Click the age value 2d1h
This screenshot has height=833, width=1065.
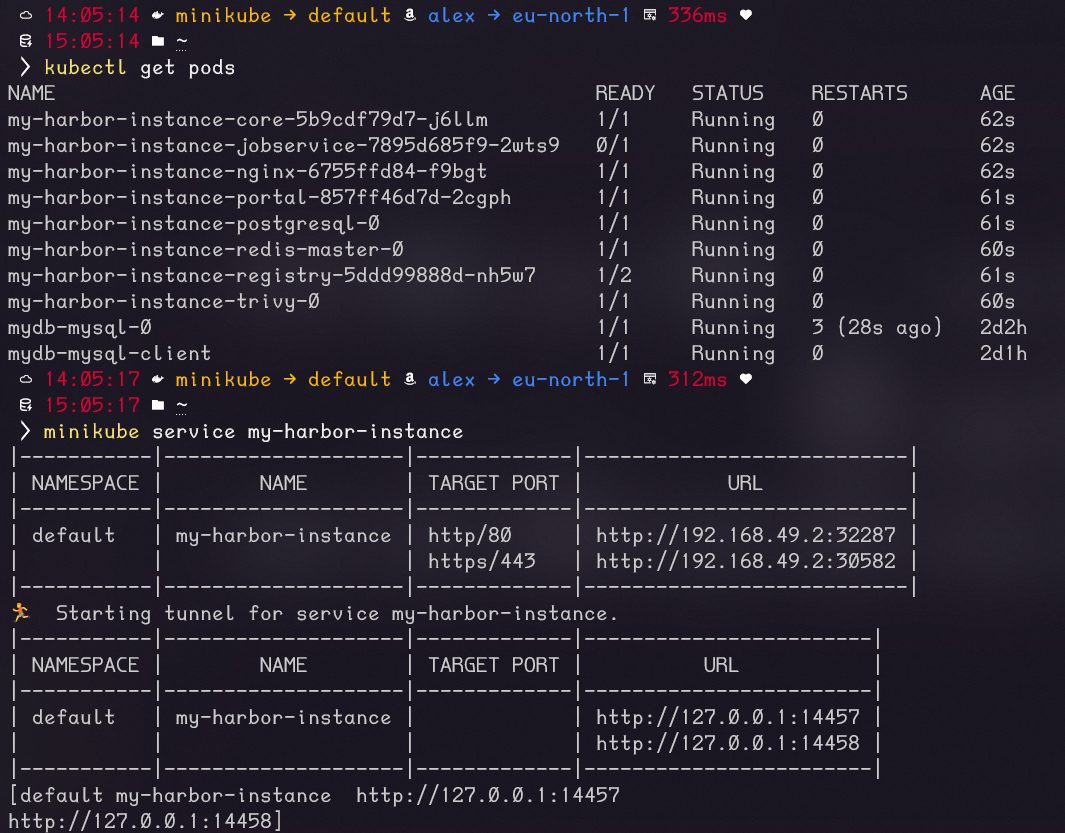[1003, 353]
